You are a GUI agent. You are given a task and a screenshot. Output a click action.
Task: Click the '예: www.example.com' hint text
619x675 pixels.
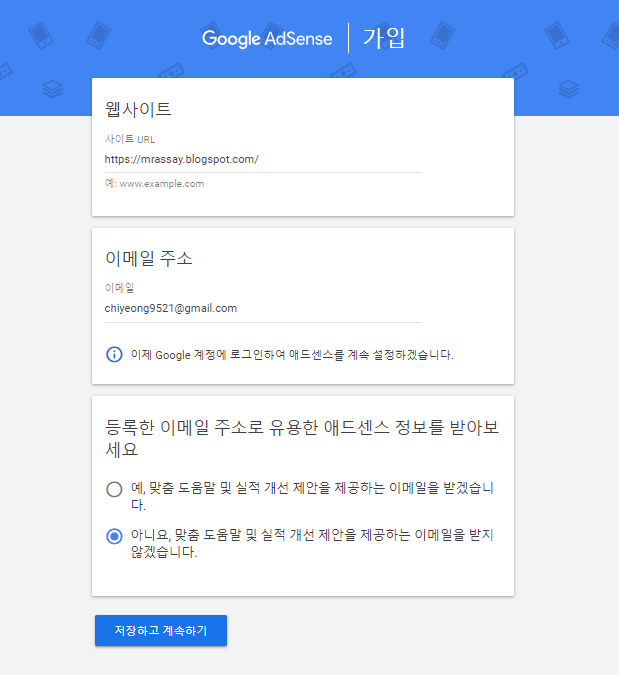155,184
